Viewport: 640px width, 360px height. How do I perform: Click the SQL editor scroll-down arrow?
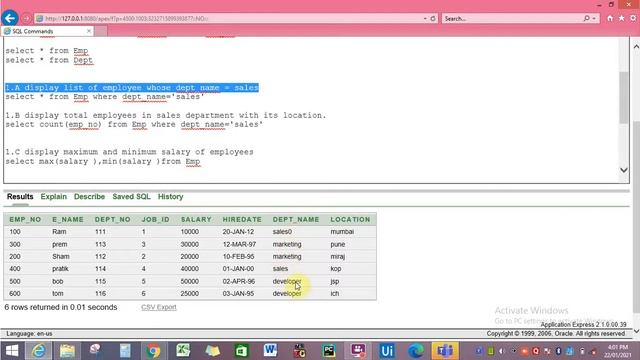tap(624, 170)
